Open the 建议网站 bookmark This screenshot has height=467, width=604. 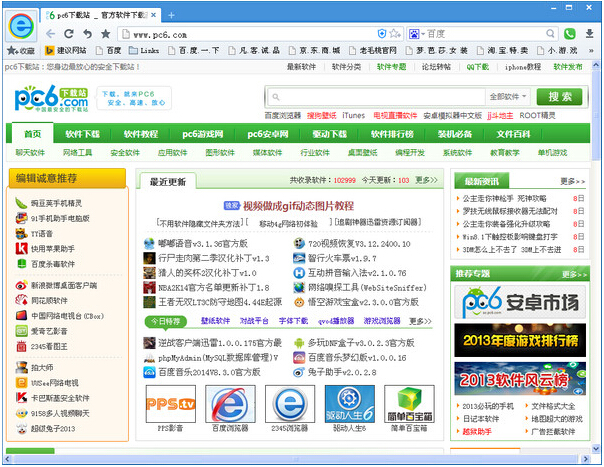[66, 50]
